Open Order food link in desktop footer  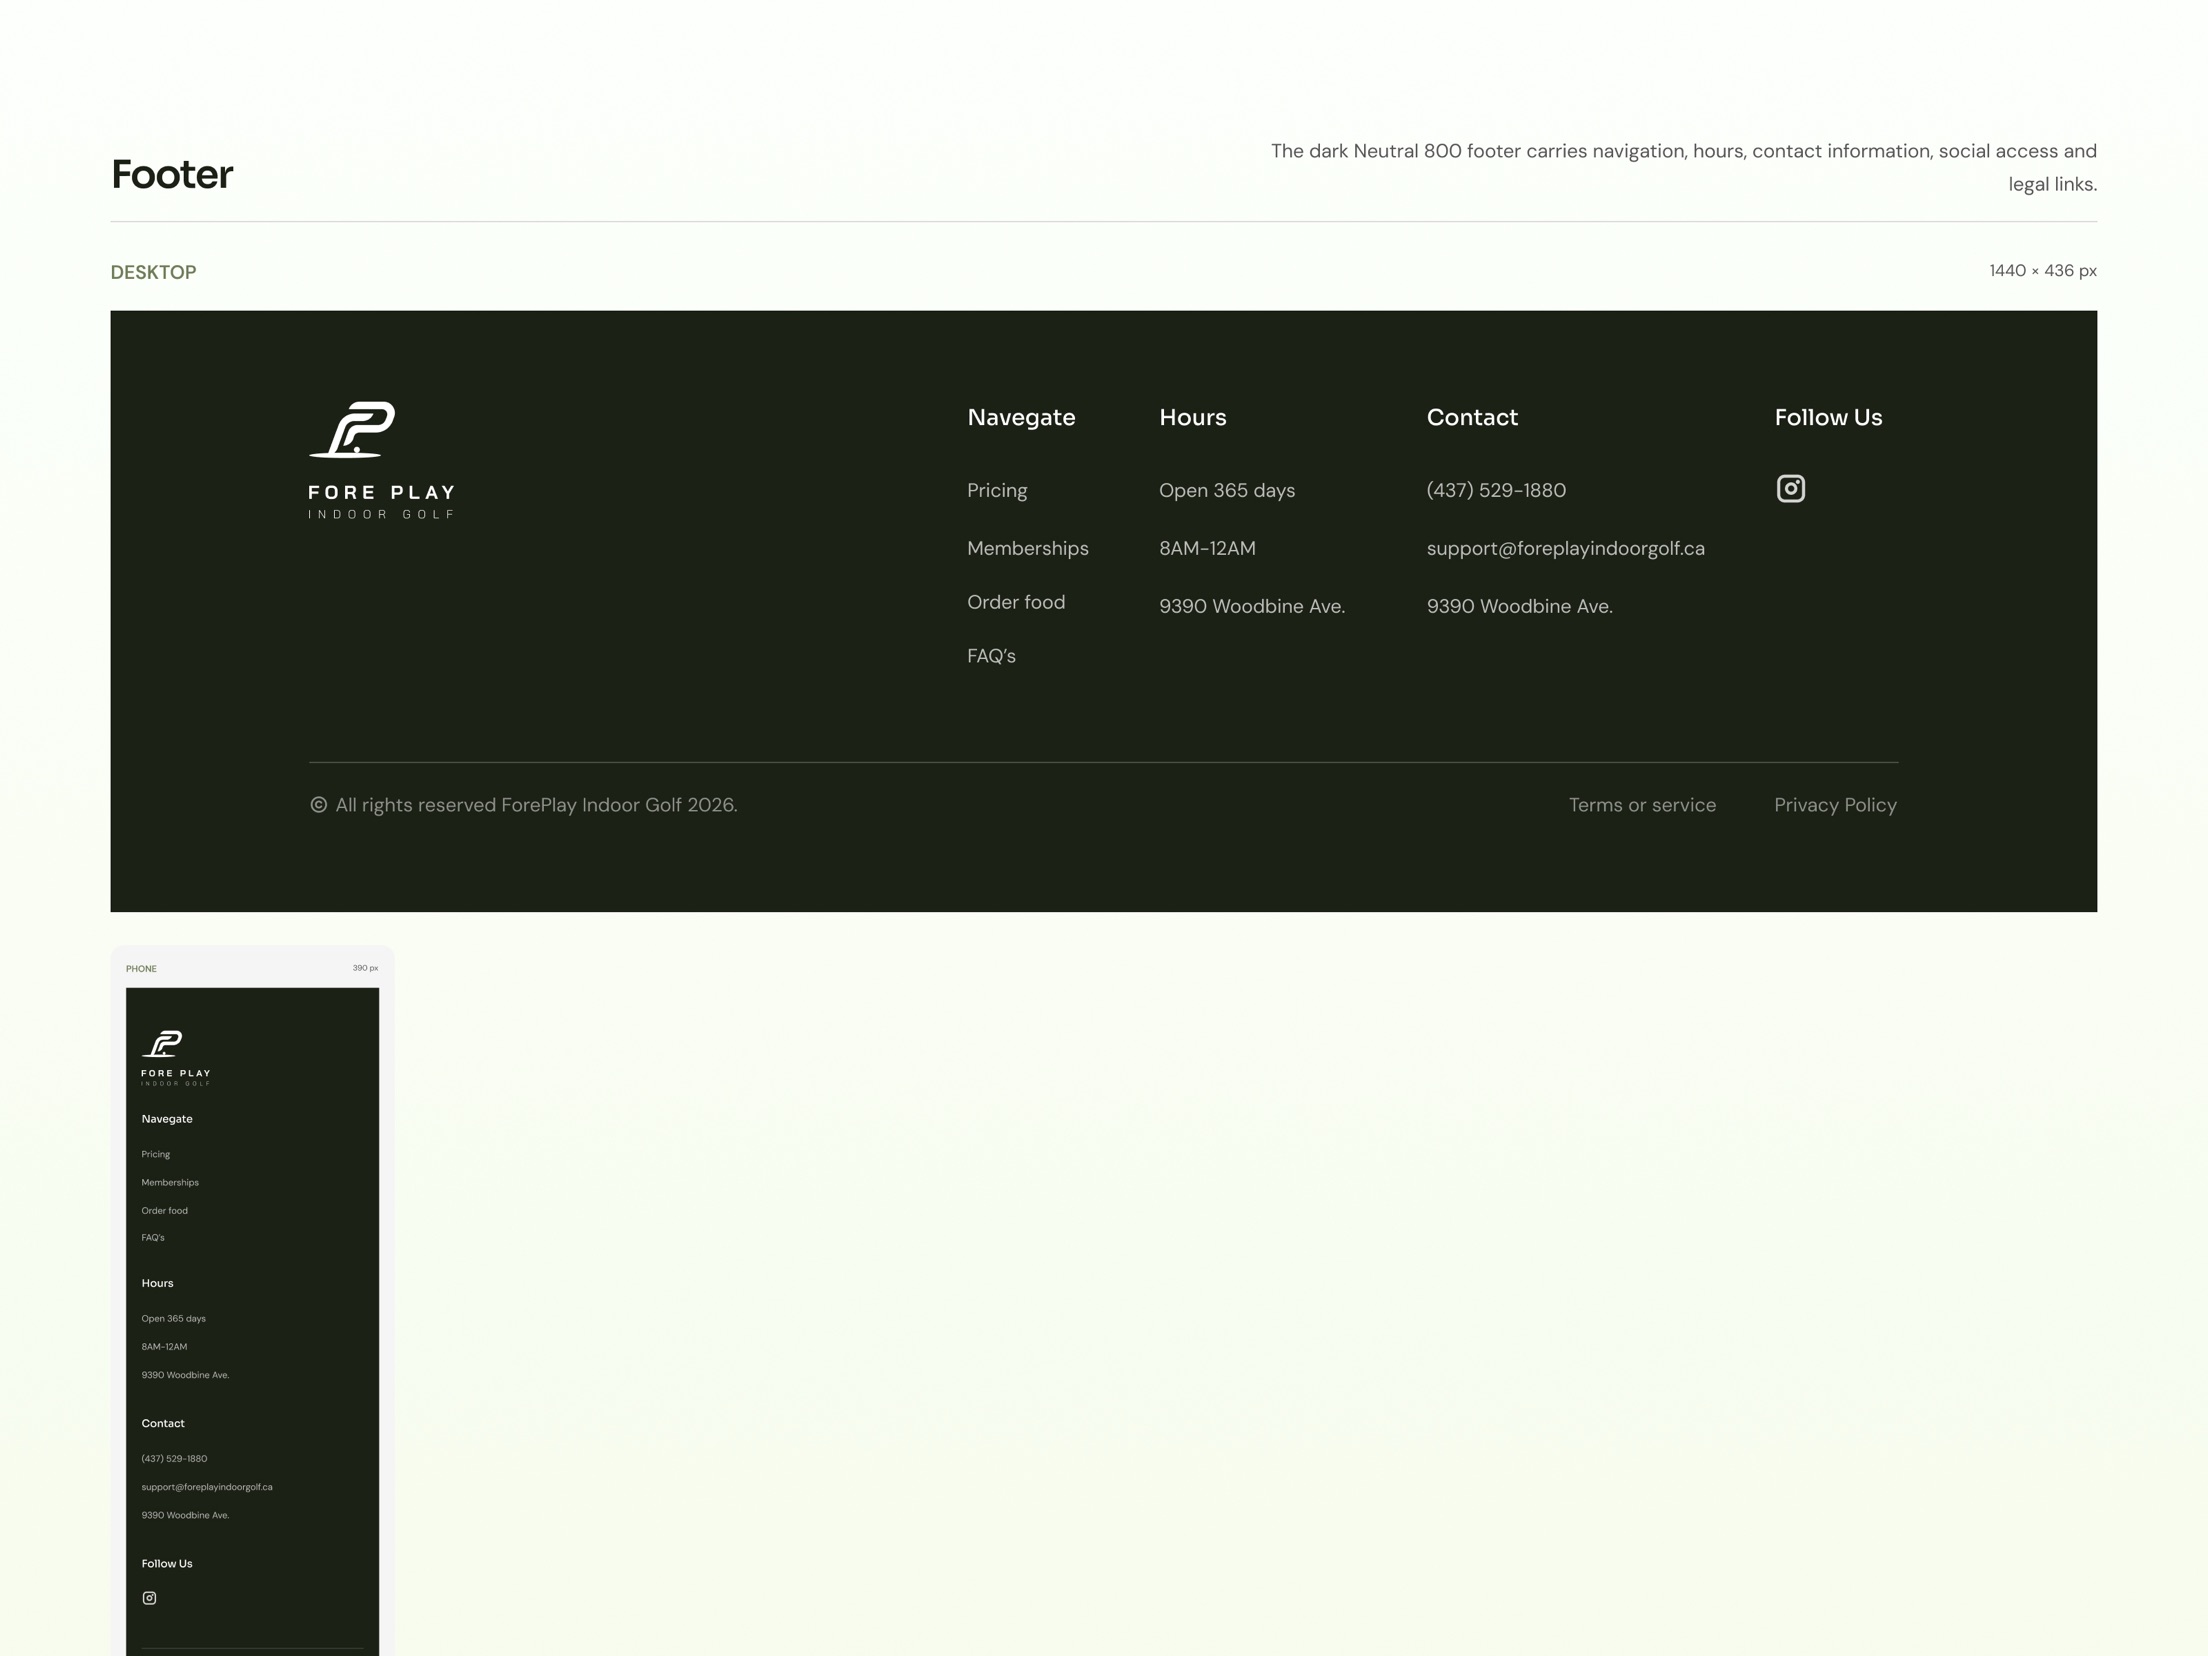point(1016,602)
